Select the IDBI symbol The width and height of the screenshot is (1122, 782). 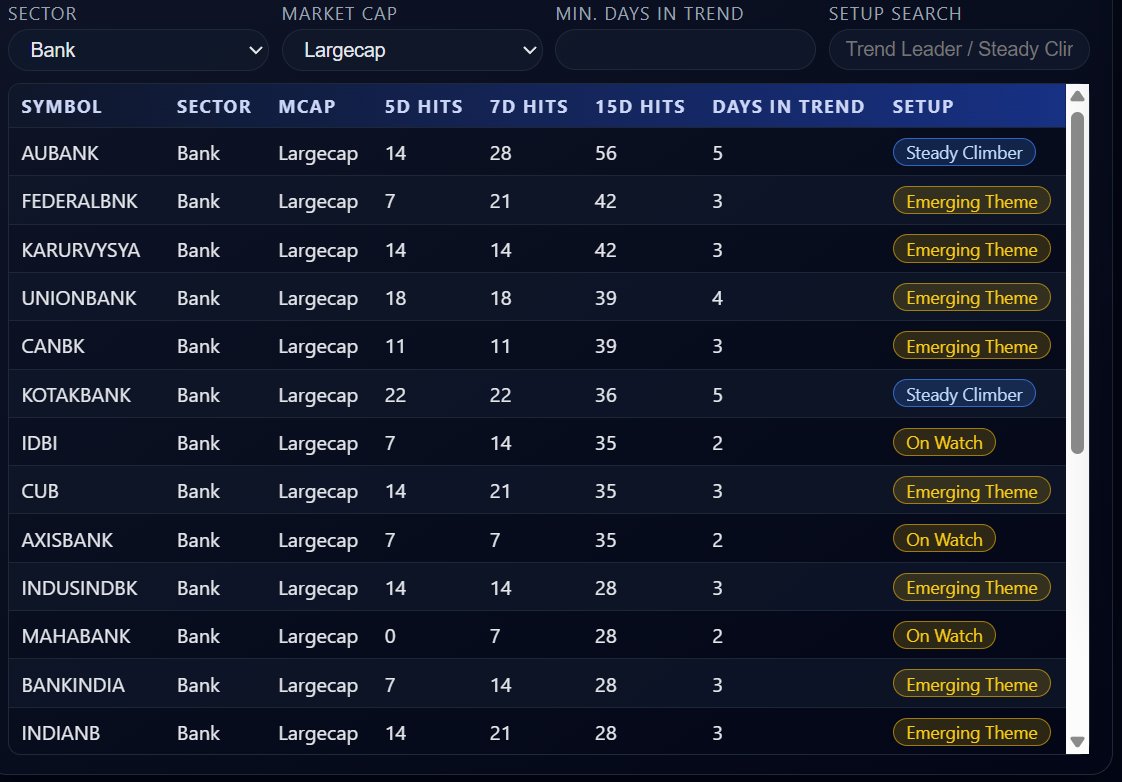click(39, 443)
